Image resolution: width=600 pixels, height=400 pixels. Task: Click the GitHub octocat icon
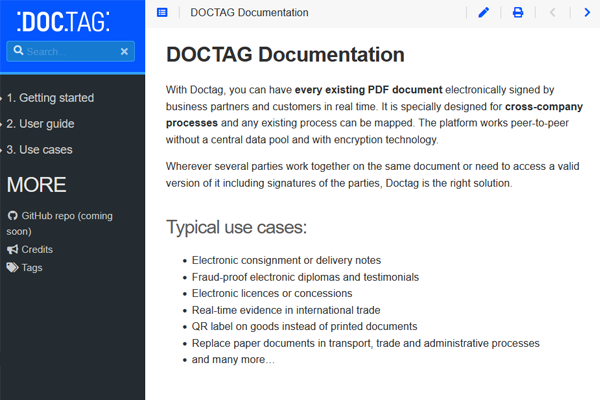[x=13, y=216]
